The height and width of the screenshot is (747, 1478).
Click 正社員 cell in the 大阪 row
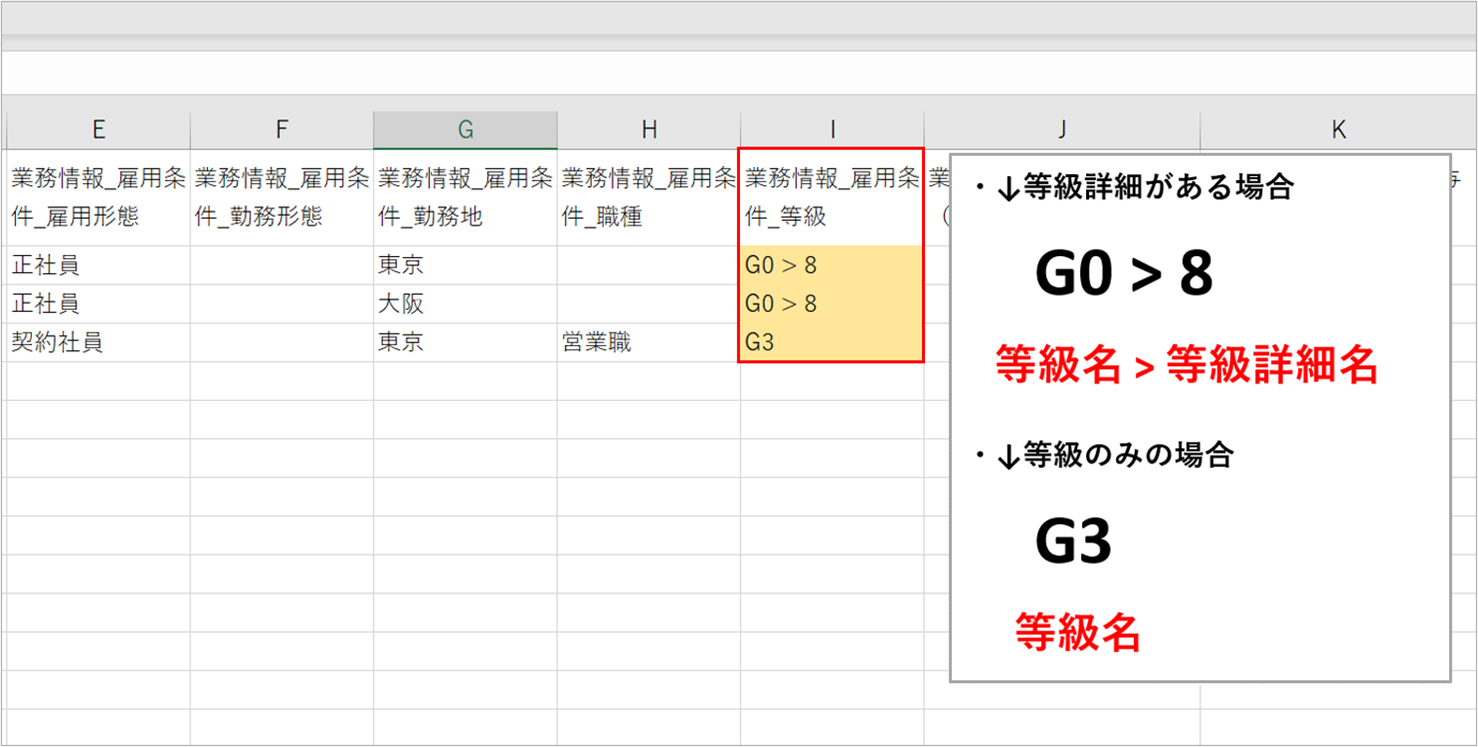coord(98,304)
